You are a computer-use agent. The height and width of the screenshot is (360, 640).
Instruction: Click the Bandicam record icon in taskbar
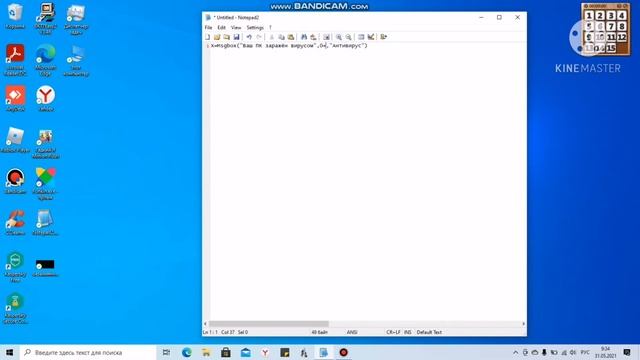tap(344, 352)
